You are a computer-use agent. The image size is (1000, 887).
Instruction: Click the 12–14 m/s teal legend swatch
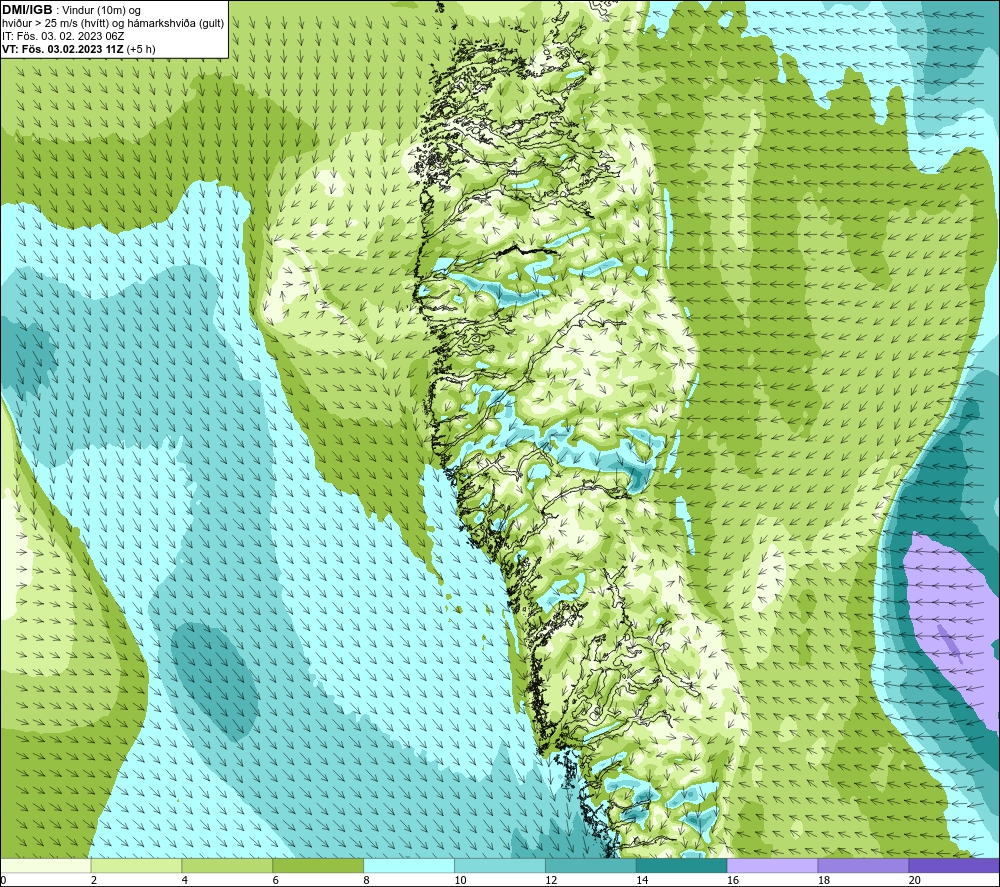[591, 865]
